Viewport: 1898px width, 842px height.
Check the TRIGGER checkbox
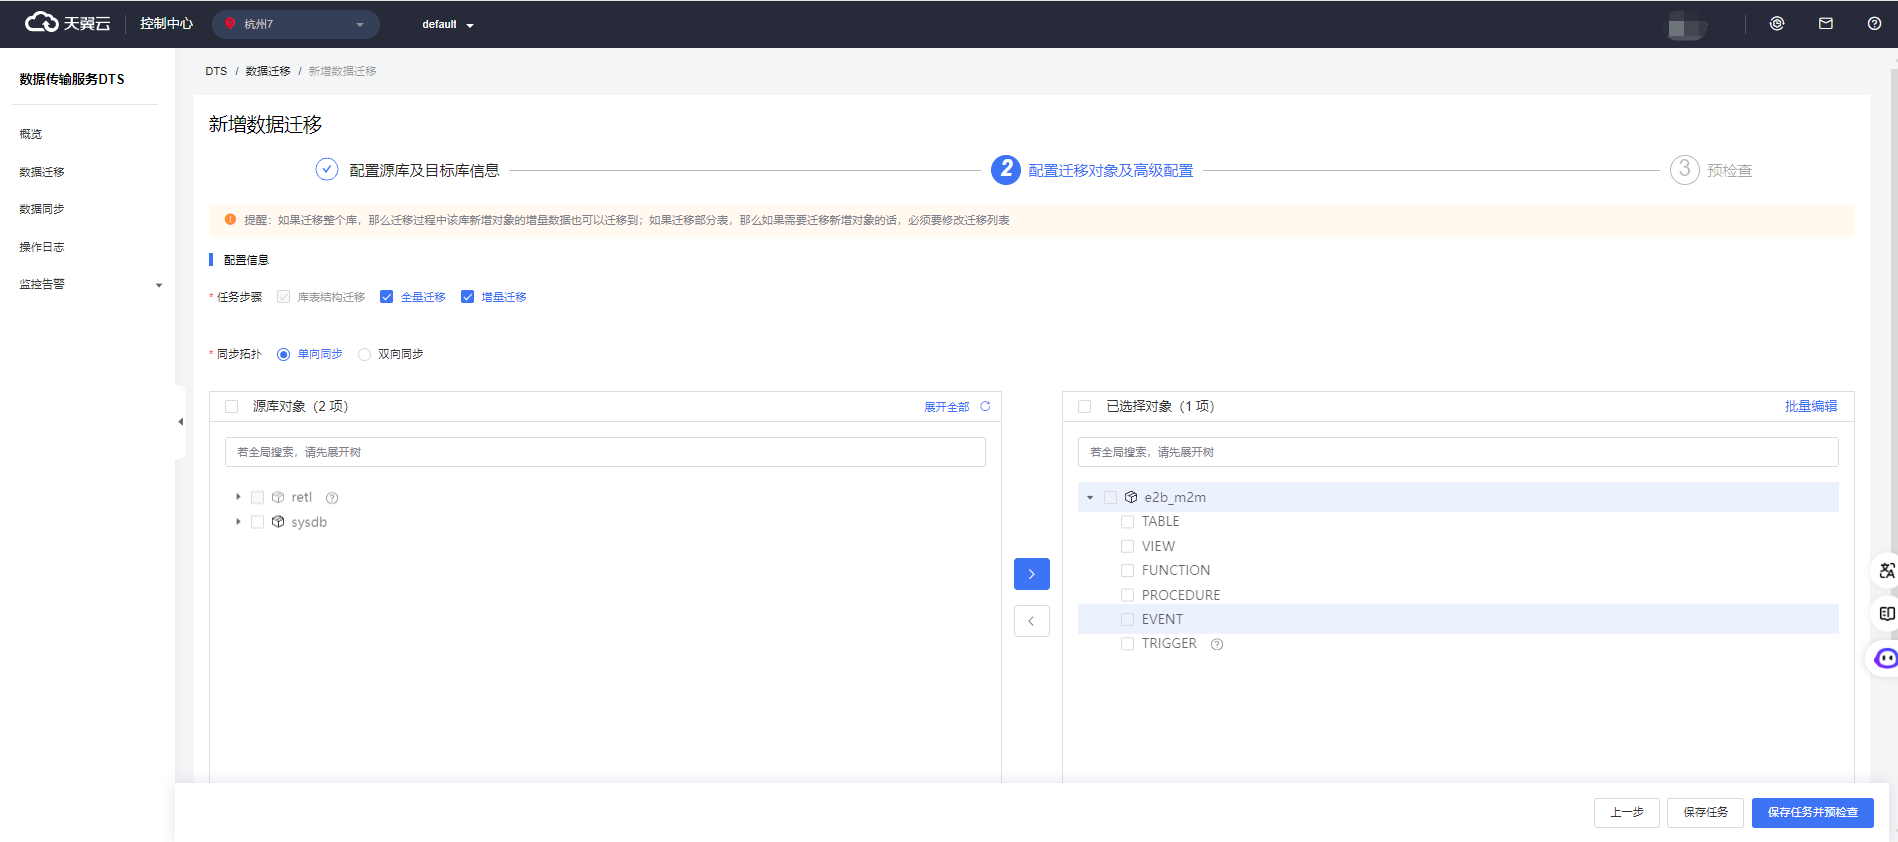1128,644
